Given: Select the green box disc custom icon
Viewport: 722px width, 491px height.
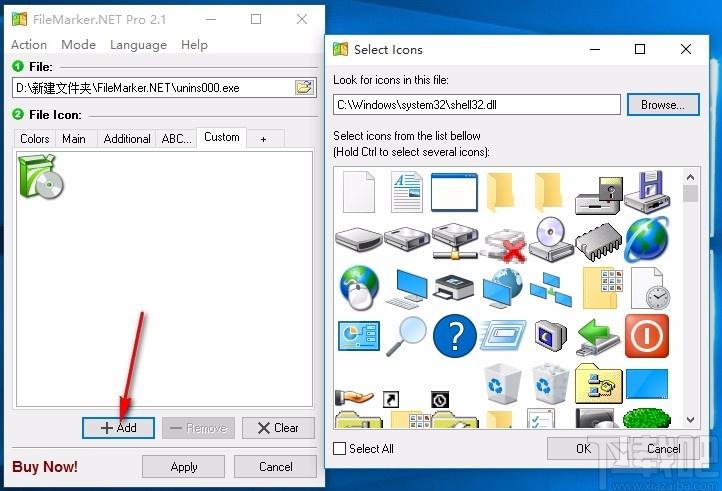Looking at the screenshot, I should [x=41, y=177].
